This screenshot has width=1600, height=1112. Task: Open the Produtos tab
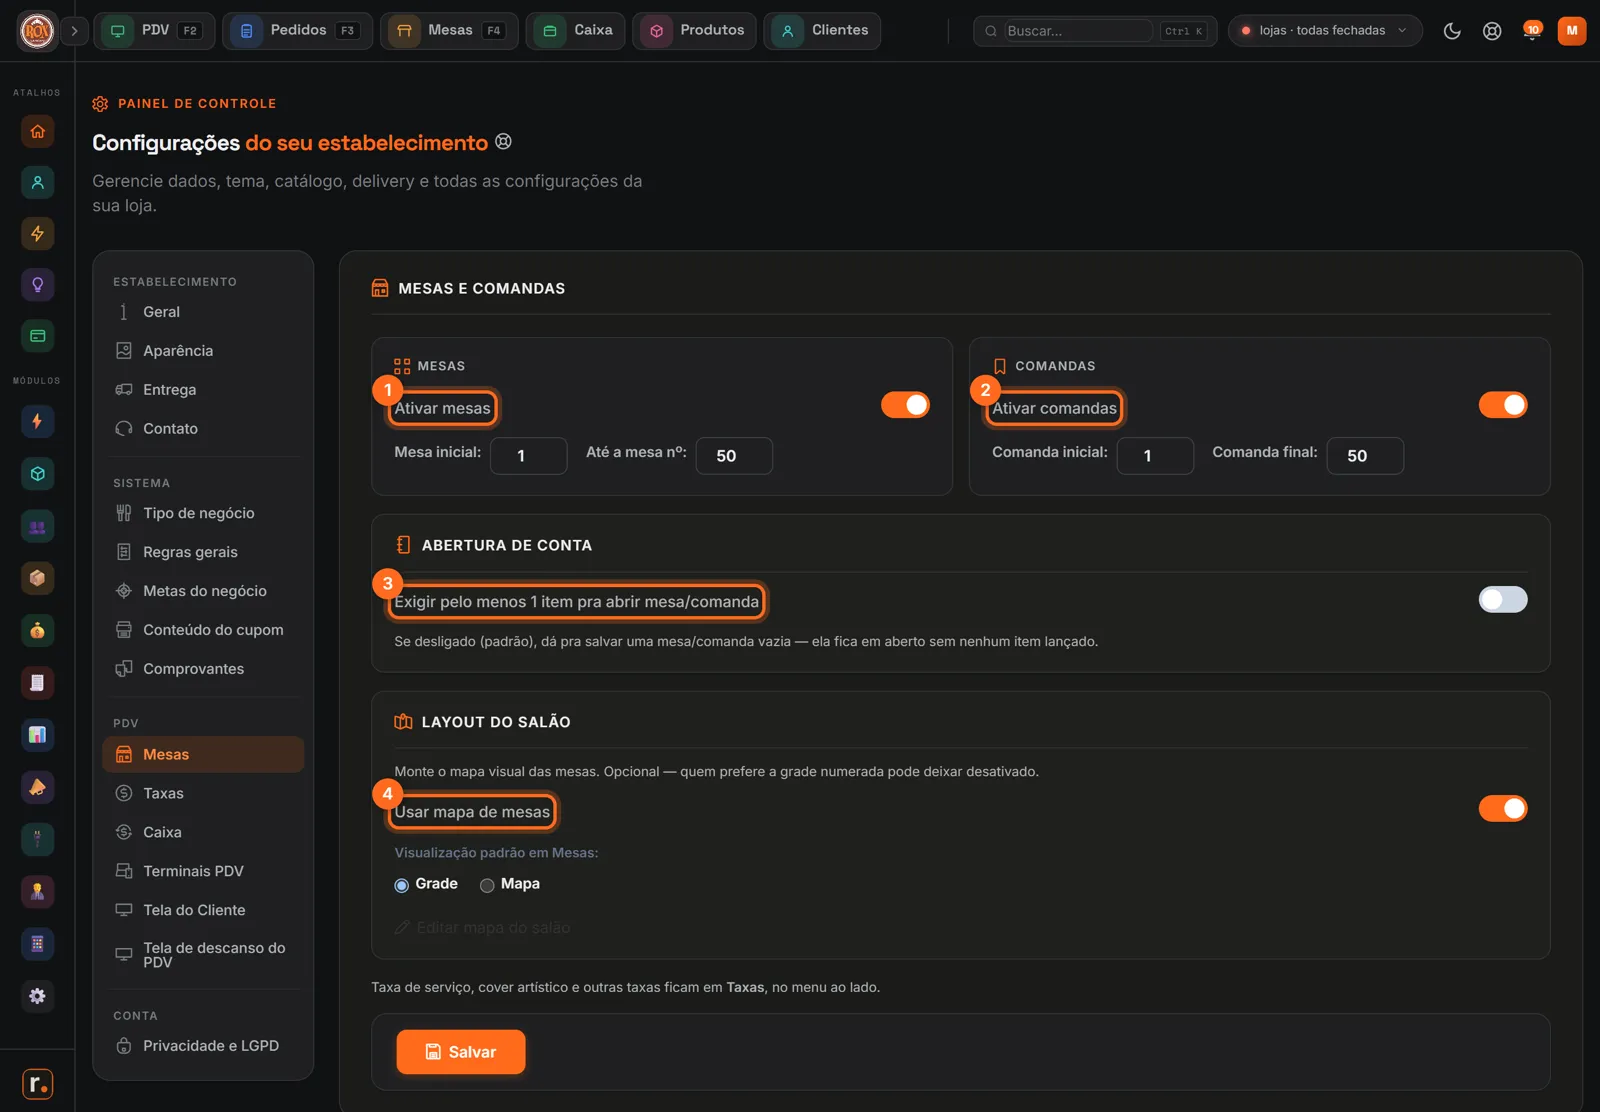[x=695, y=31]
